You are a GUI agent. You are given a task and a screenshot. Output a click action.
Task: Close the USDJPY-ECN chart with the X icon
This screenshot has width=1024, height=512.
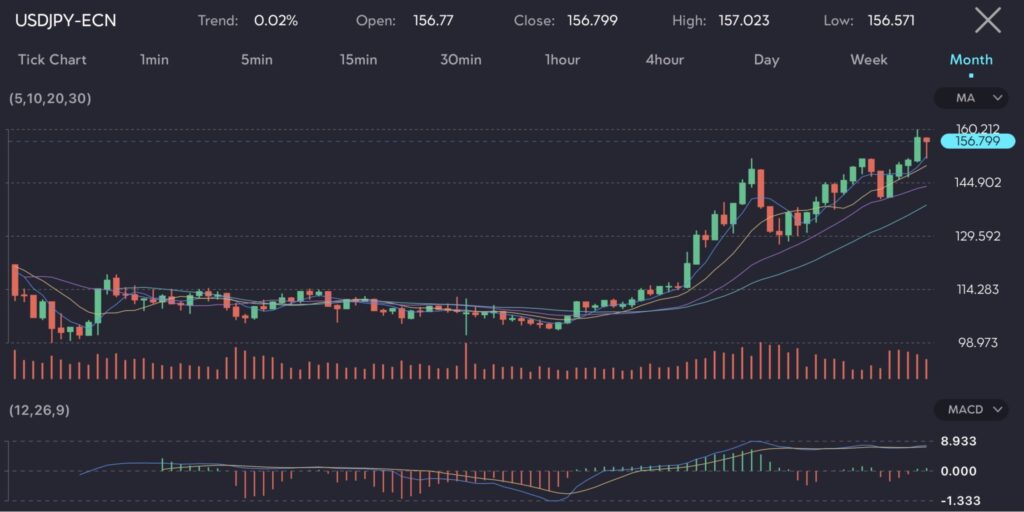[x=987, y=20]
